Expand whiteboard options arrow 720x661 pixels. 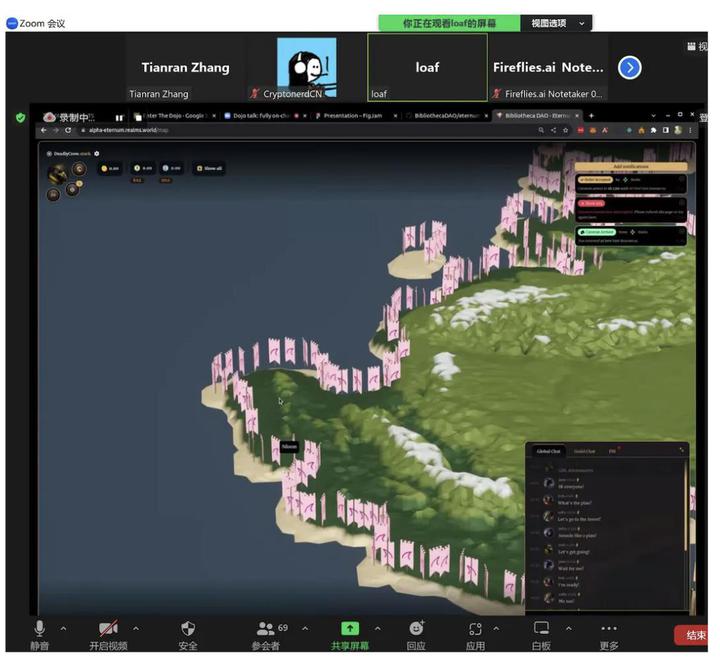(568, 628)
